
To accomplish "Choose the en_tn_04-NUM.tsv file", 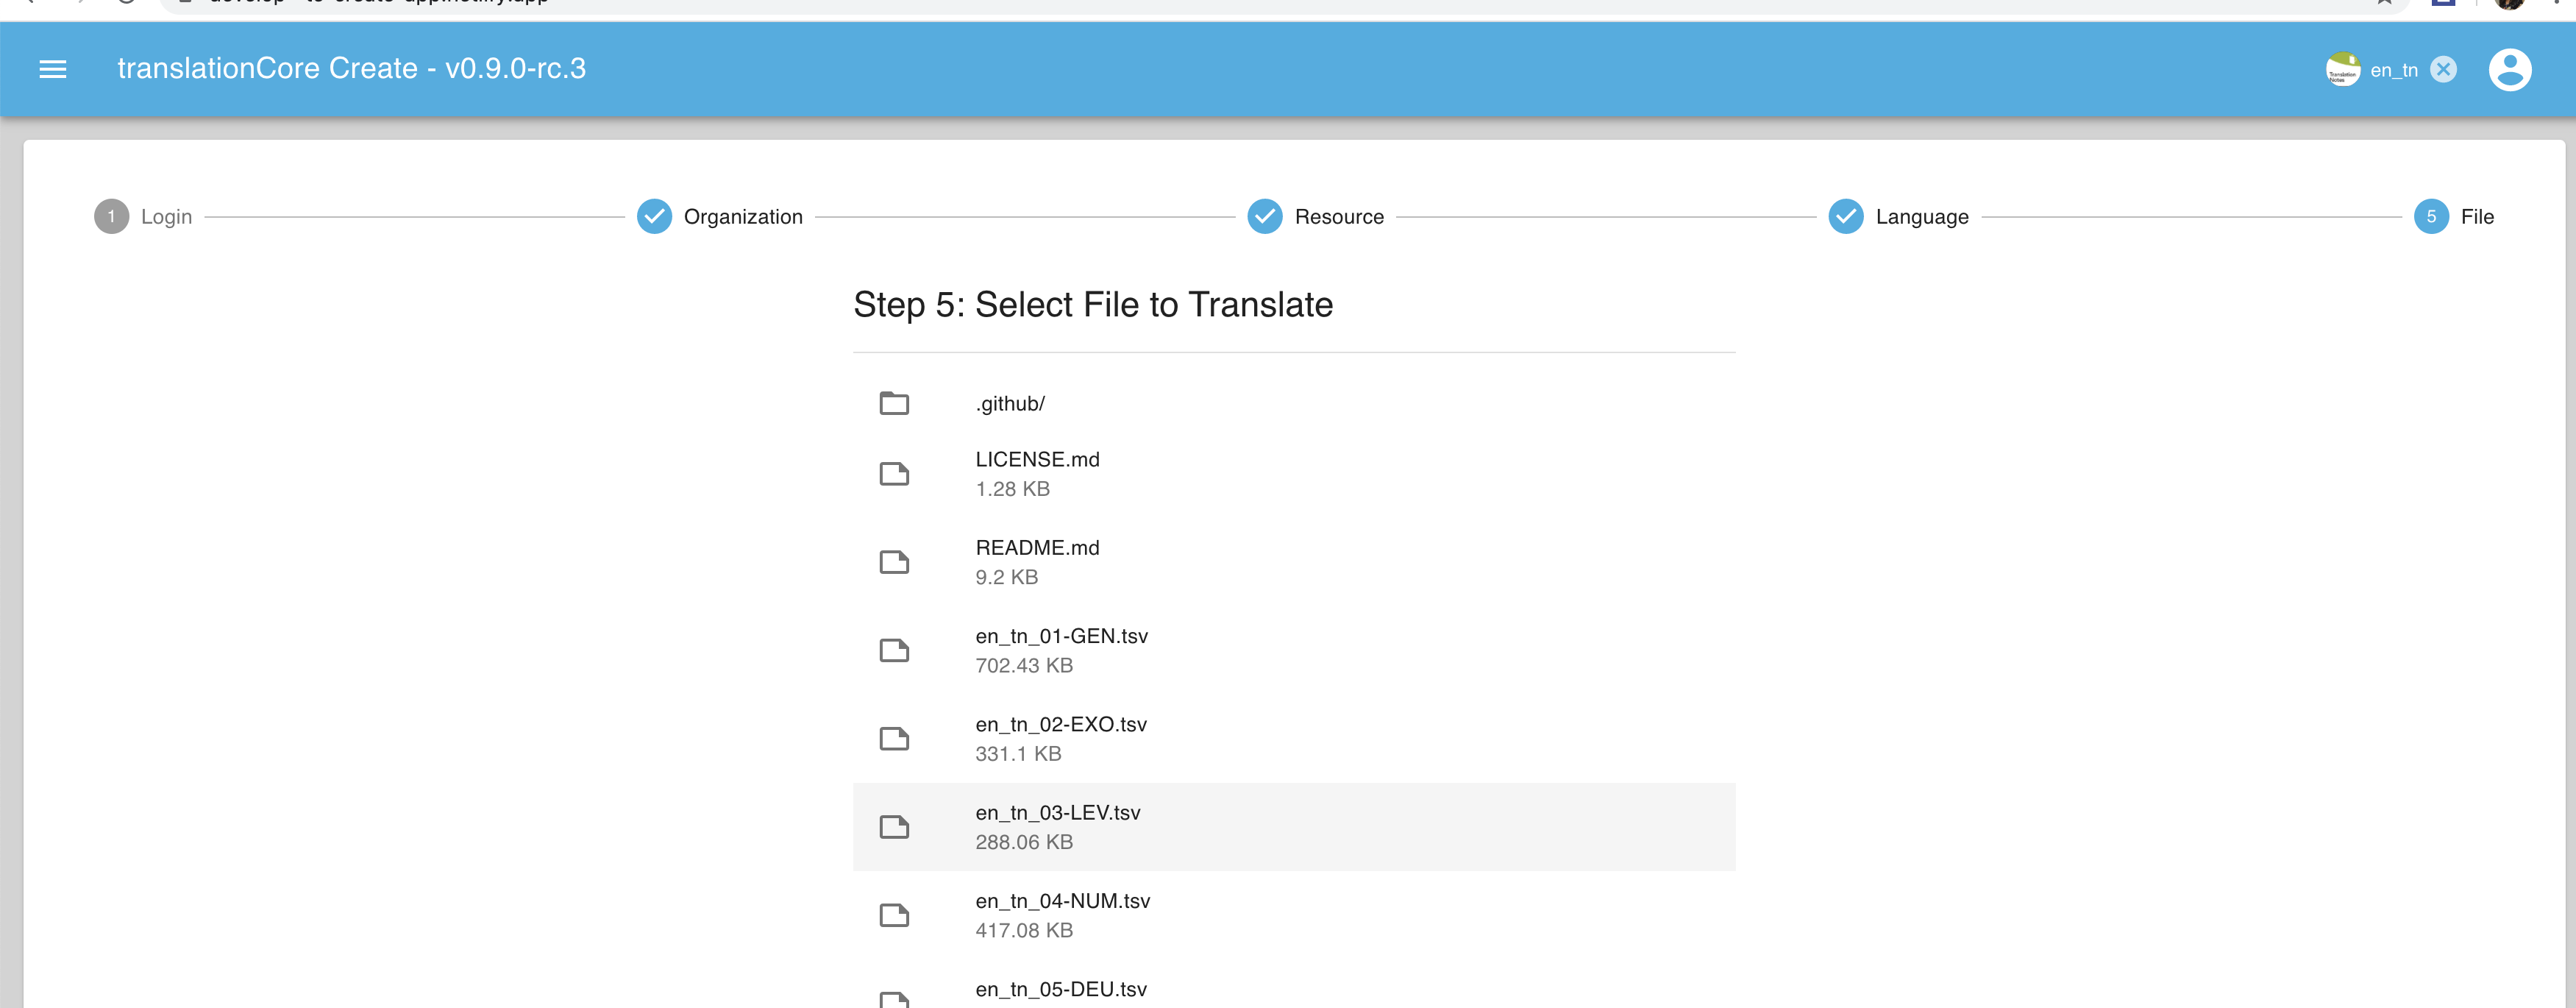I will [1062, 901].
